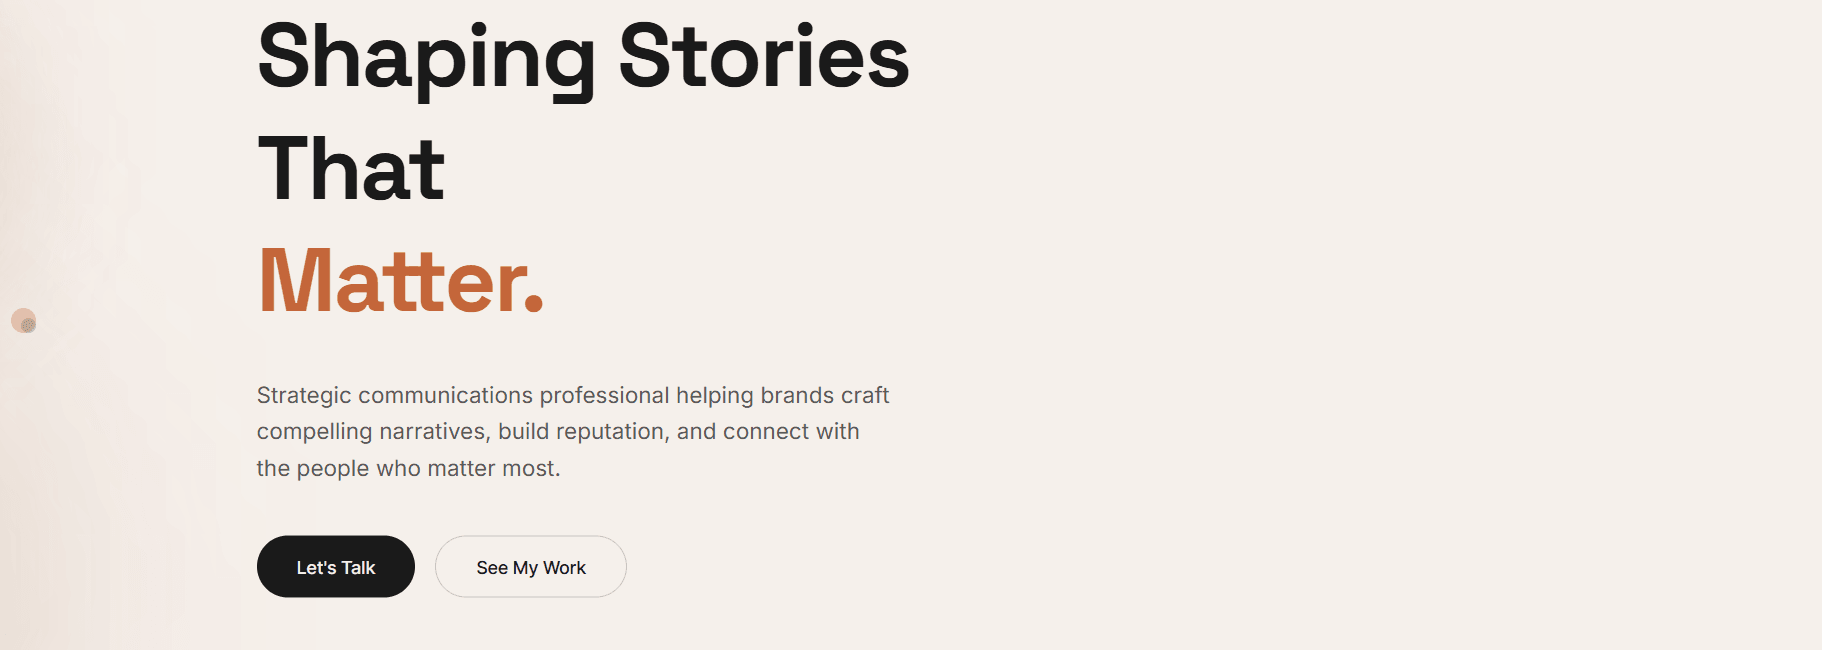Screen dimensions: 1822x650
Task: Click the word Shaping in the headline
Action: pyautogui.click(x=426, y=58)
